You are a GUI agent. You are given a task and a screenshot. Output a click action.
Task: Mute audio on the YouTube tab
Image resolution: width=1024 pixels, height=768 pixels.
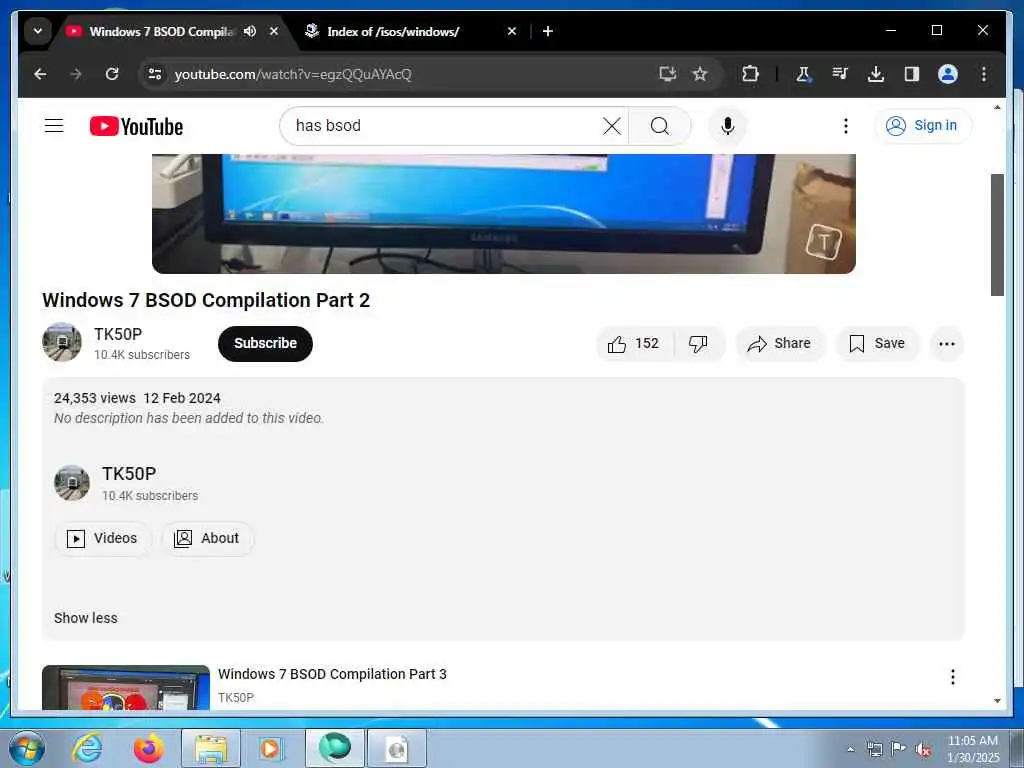pos(249,31)
